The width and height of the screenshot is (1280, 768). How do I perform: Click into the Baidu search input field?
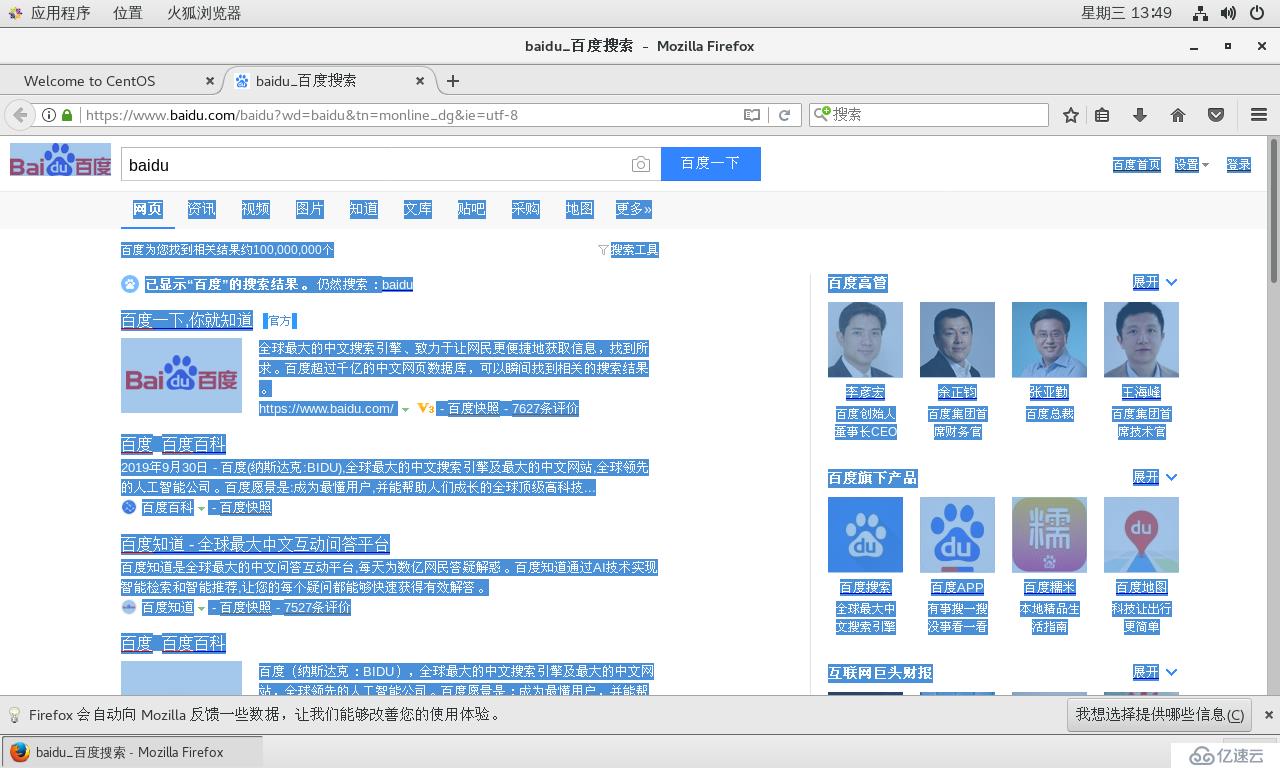pos(375,165)
